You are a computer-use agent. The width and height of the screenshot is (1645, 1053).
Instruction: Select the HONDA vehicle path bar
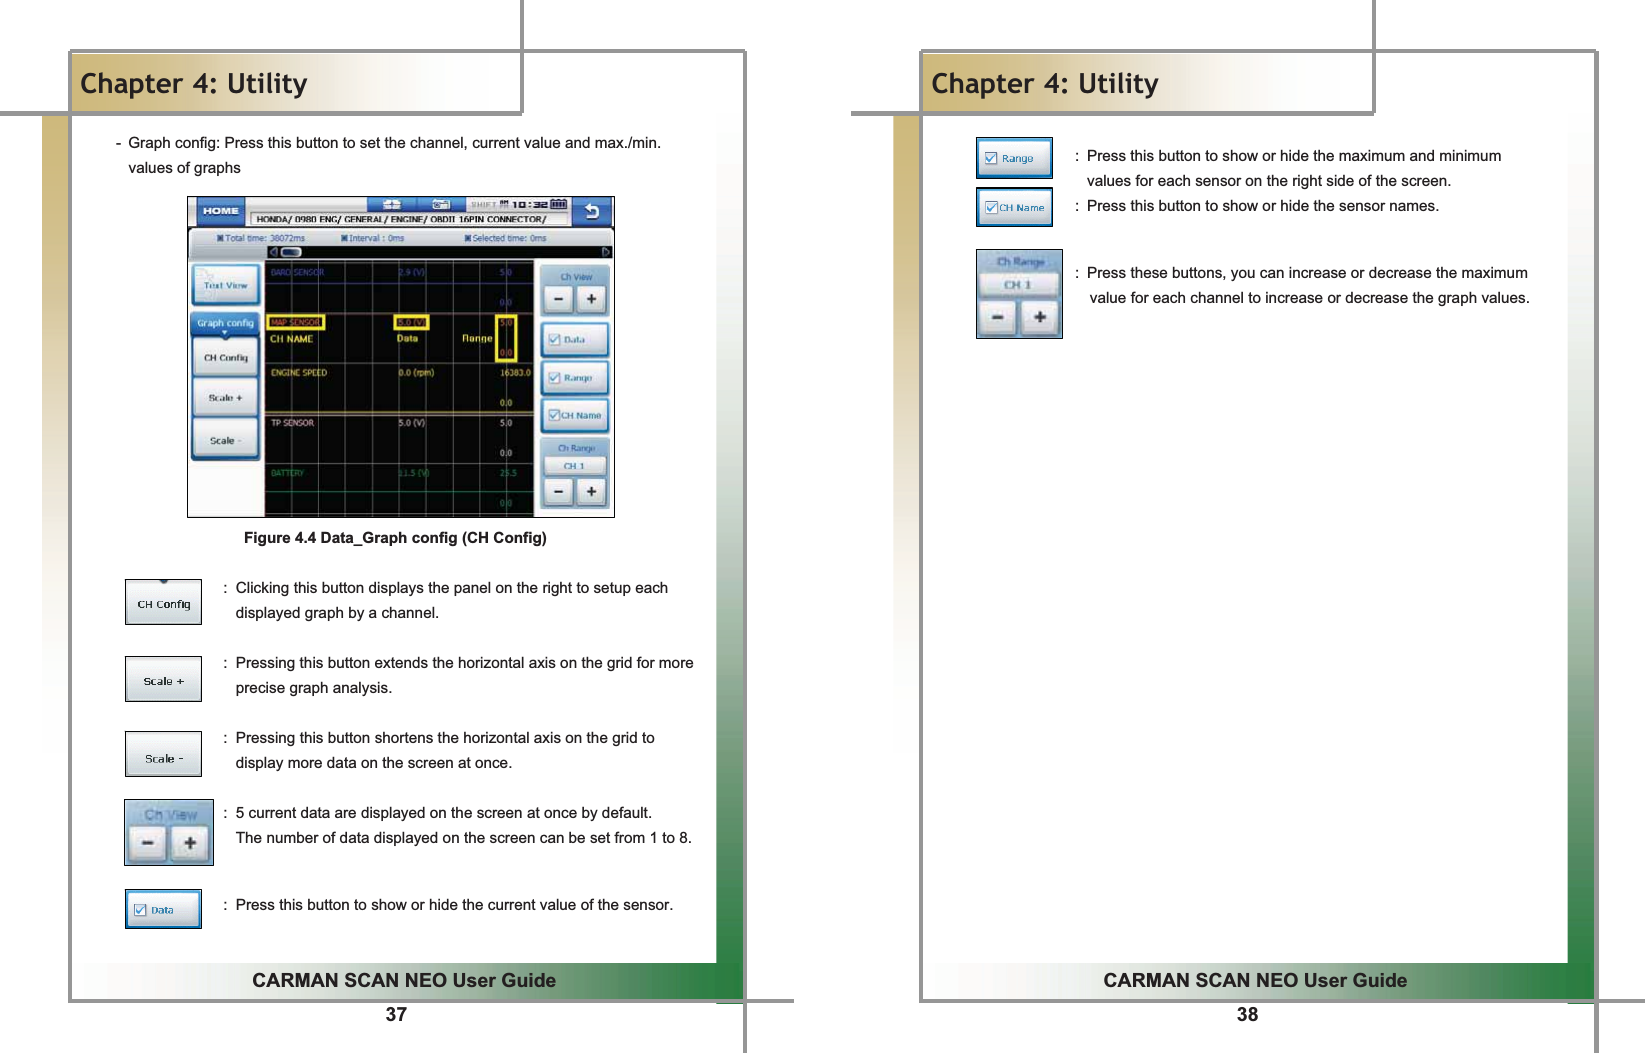[x=402, y=218]
